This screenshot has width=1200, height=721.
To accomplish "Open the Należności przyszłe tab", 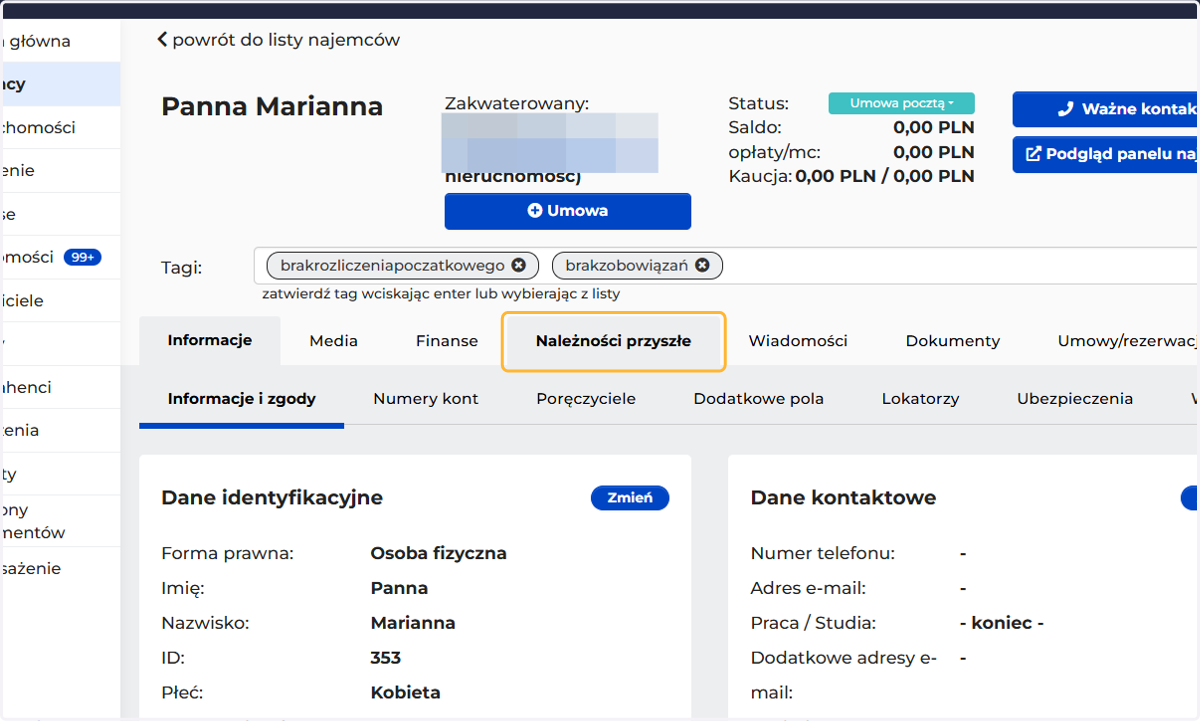I will tap(613, 341).
